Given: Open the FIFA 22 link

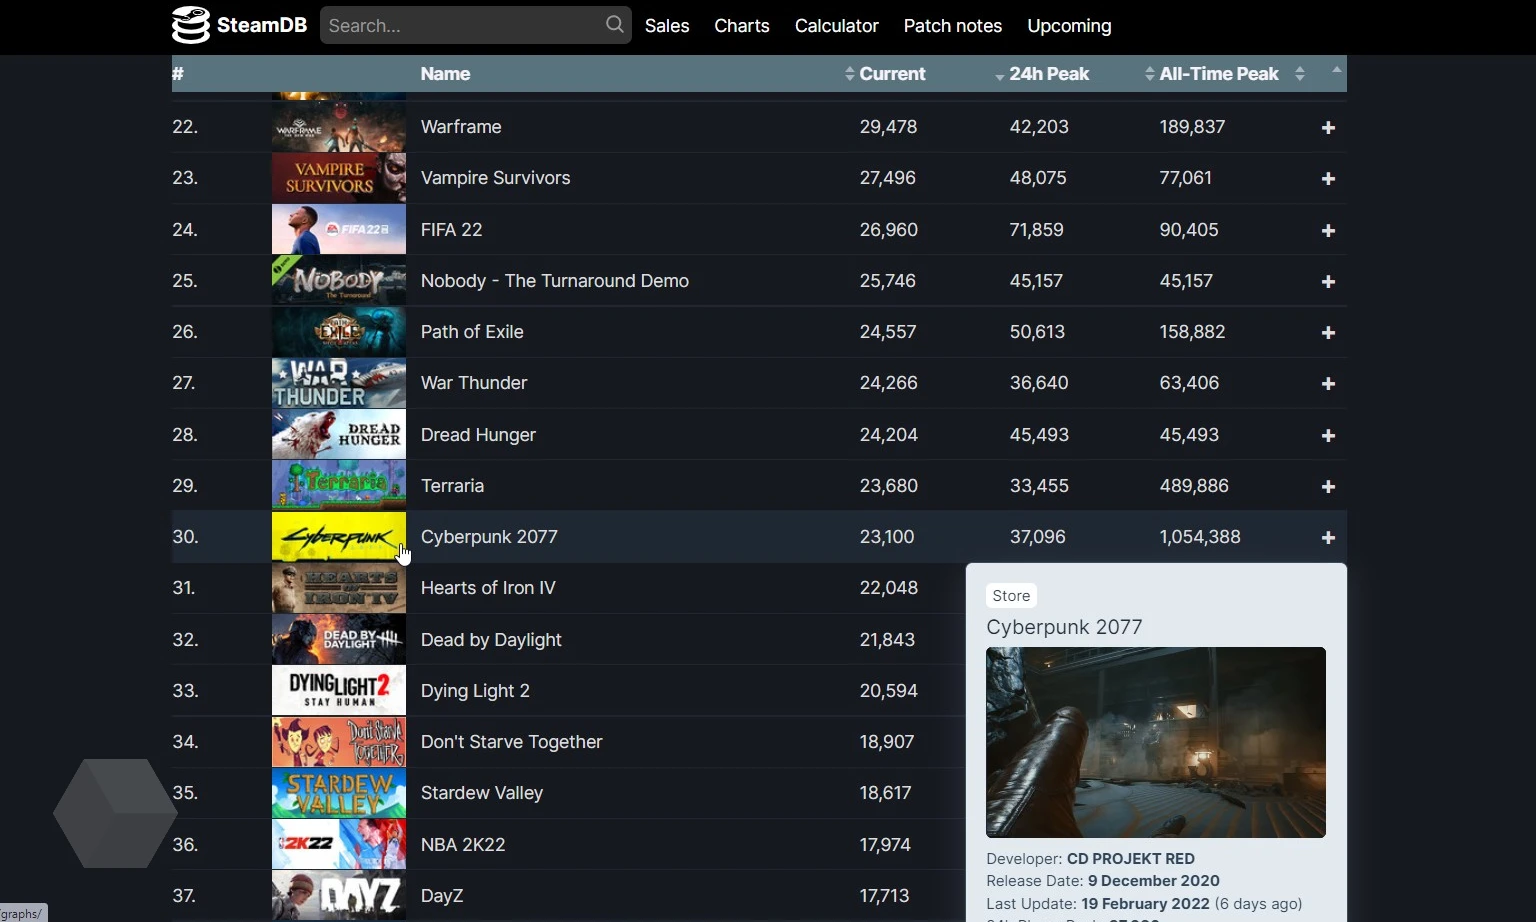Looking at the screenshot, I should [452, 230].
